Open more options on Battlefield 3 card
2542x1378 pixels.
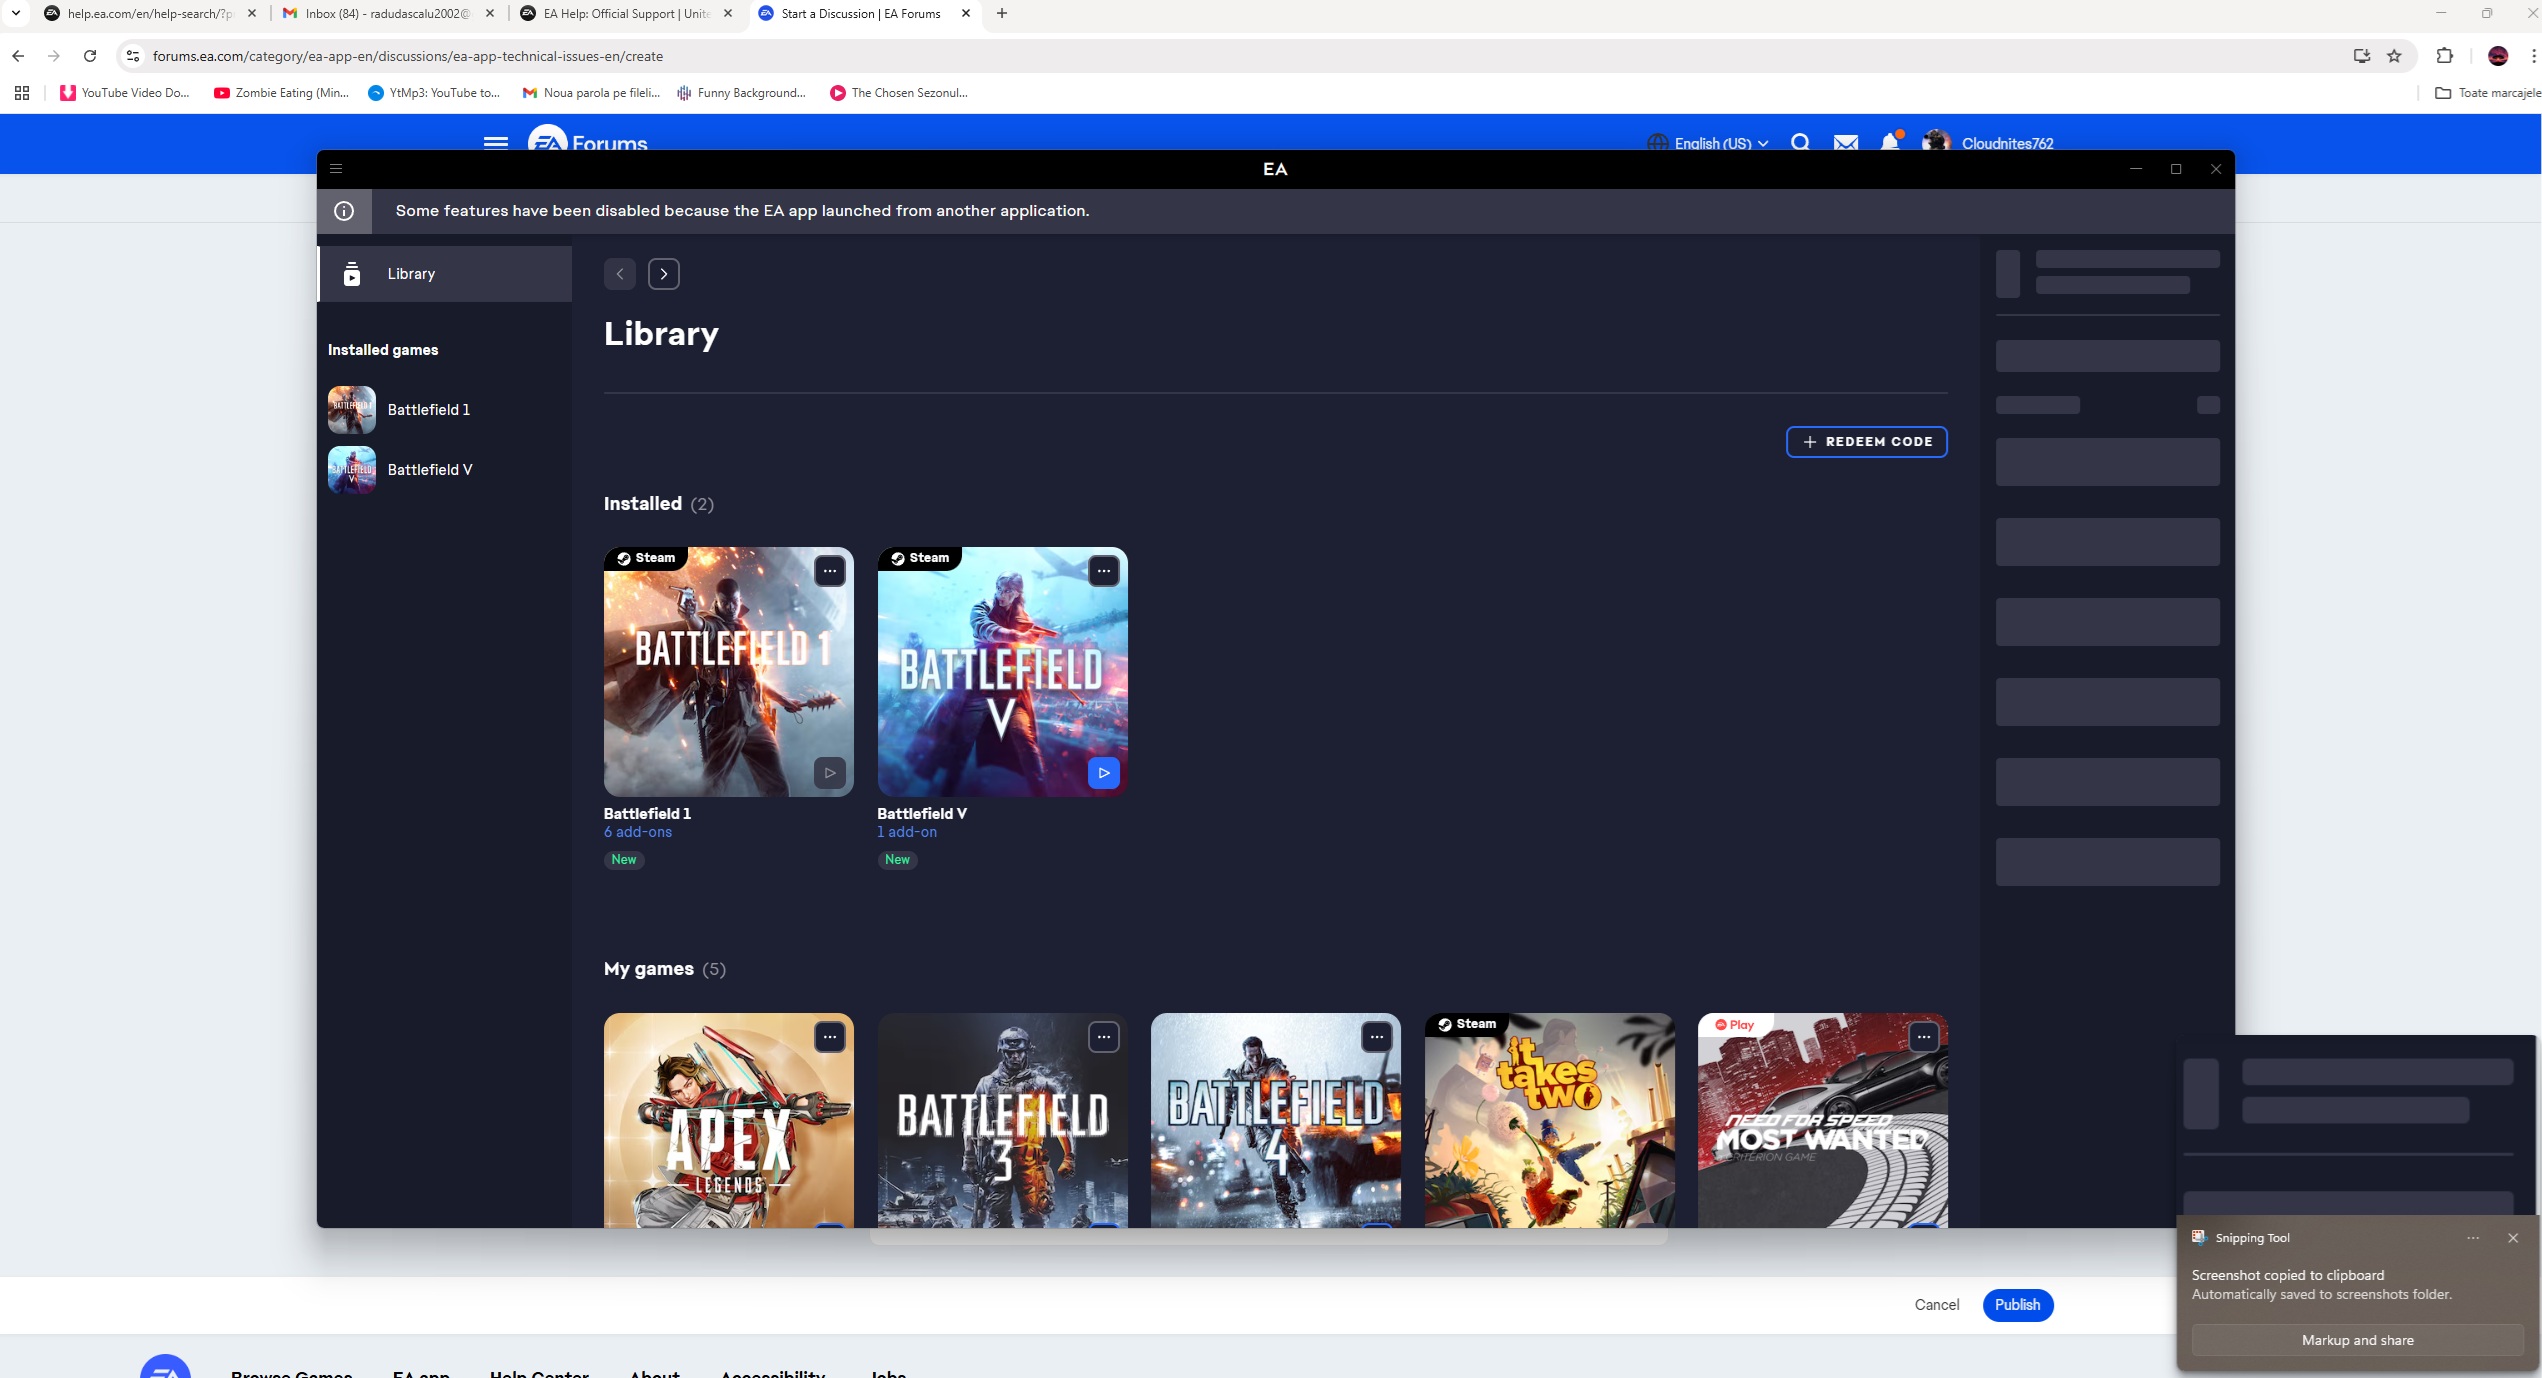pos(1103,1037)
